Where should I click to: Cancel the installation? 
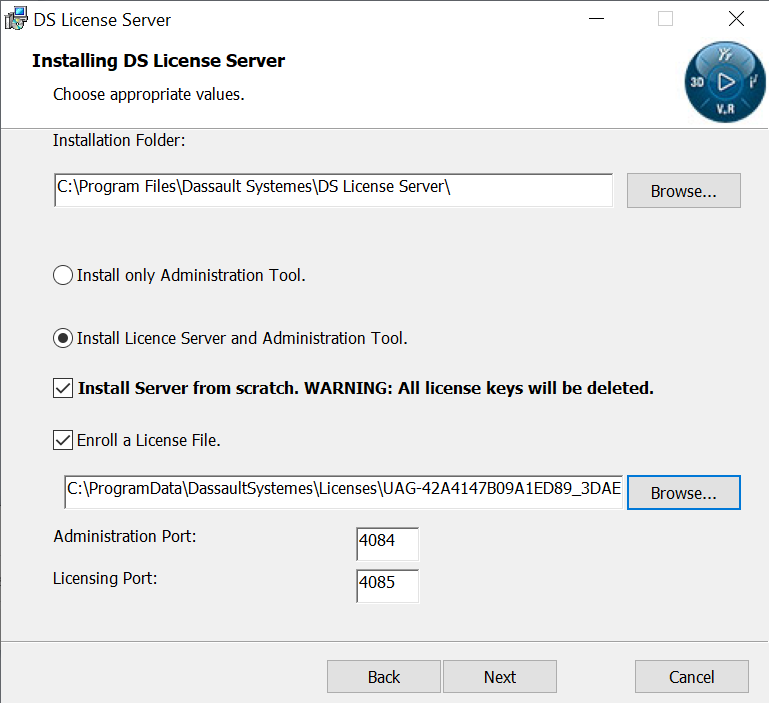pos(692,677)
